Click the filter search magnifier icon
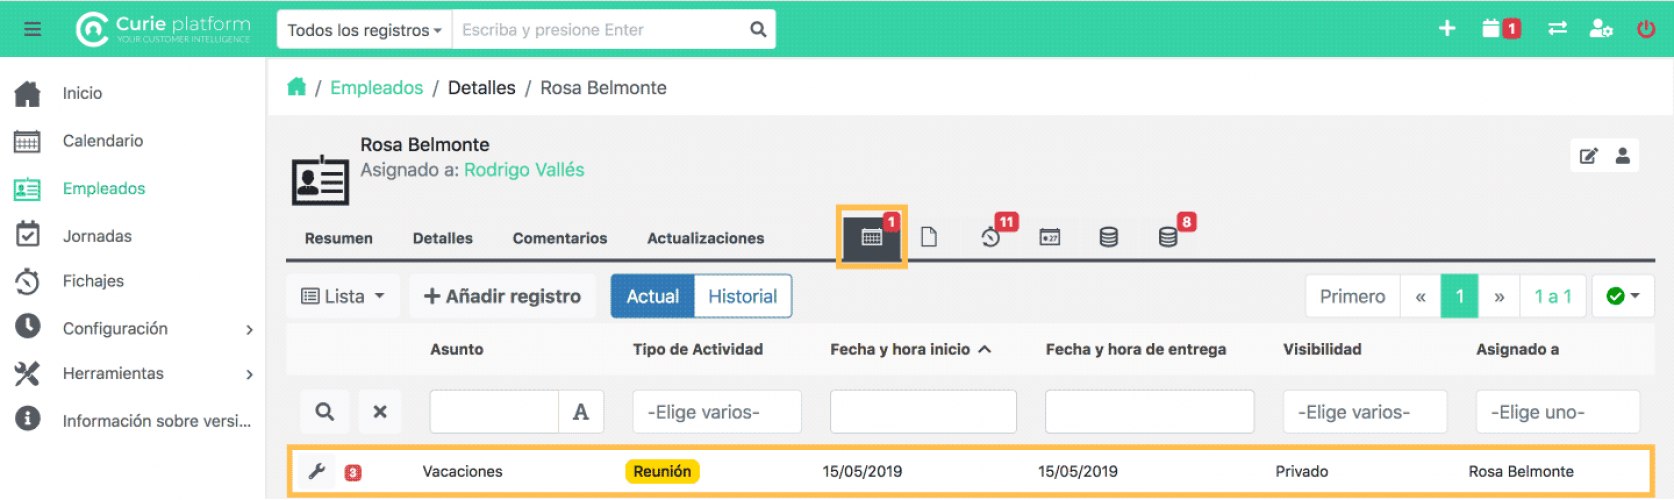 324,411
